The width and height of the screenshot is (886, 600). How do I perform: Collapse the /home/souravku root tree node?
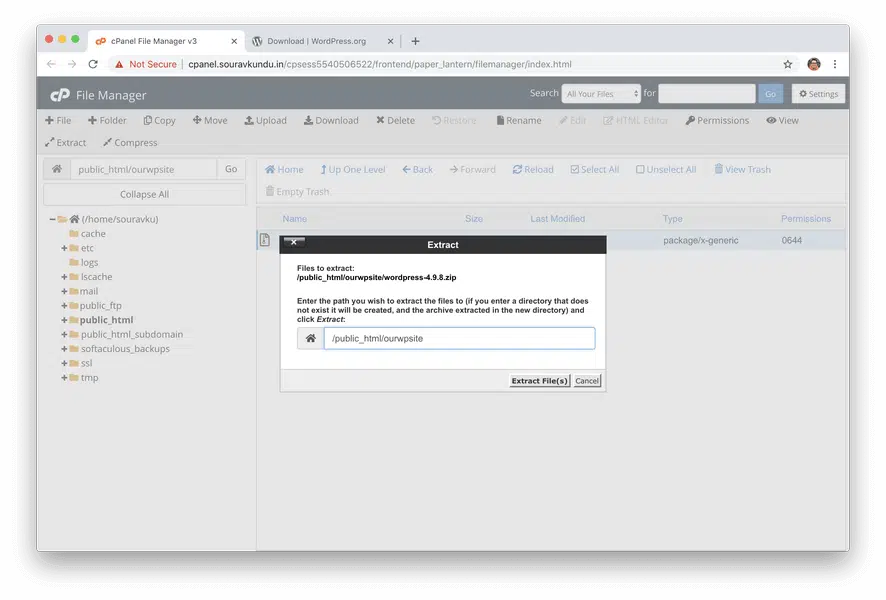coord(52,219)
